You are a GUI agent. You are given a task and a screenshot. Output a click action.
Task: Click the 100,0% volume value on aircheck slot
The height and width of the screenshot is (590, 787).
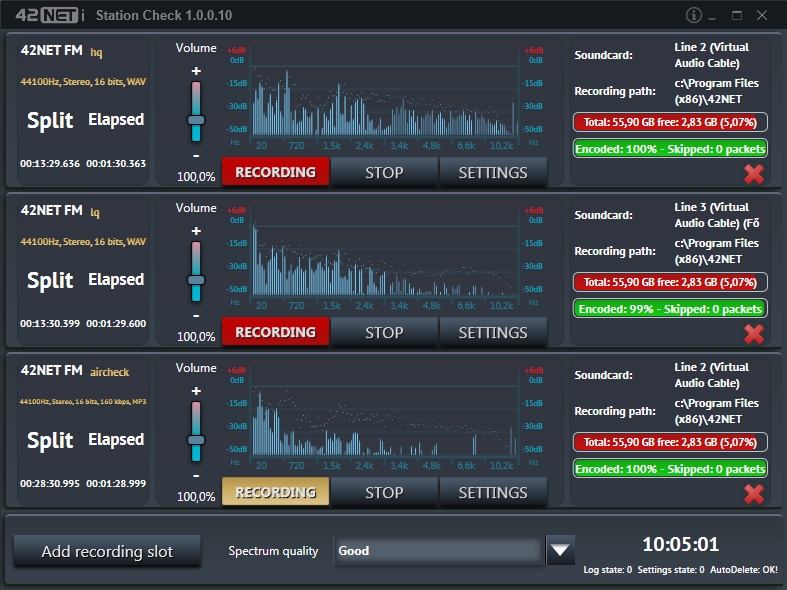[196, 497]
